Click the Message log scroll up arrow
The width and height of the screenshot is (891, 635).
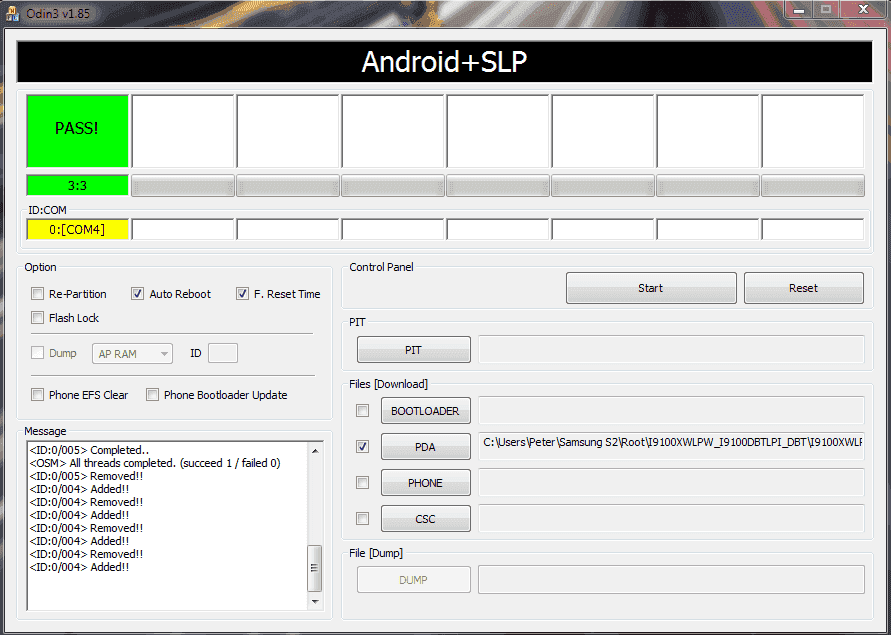coord(315,451)
